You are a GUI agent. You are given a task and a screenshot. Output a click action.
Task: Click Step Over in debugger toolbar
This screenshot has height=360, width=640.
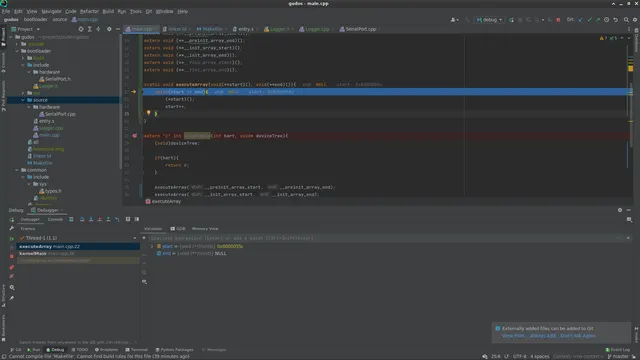(82, 219)
